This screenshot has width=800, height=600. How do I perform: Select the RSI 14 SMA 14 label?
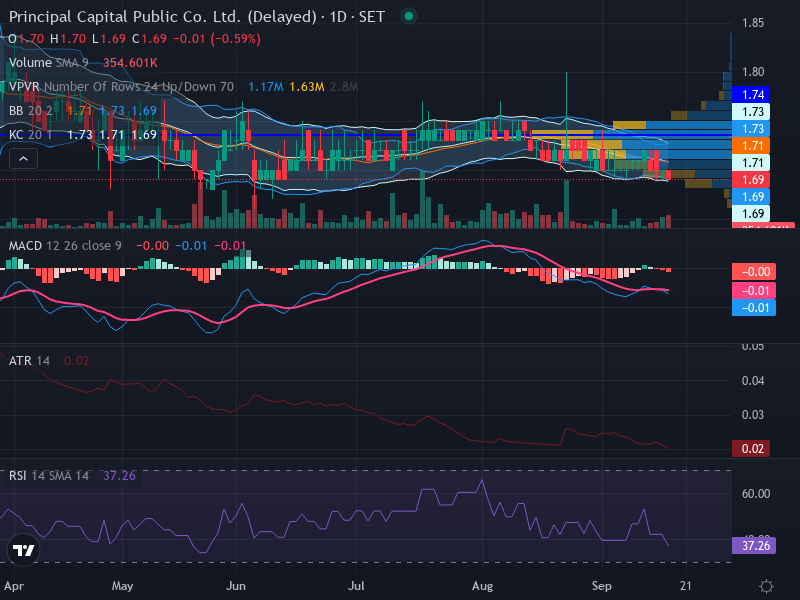48,476
